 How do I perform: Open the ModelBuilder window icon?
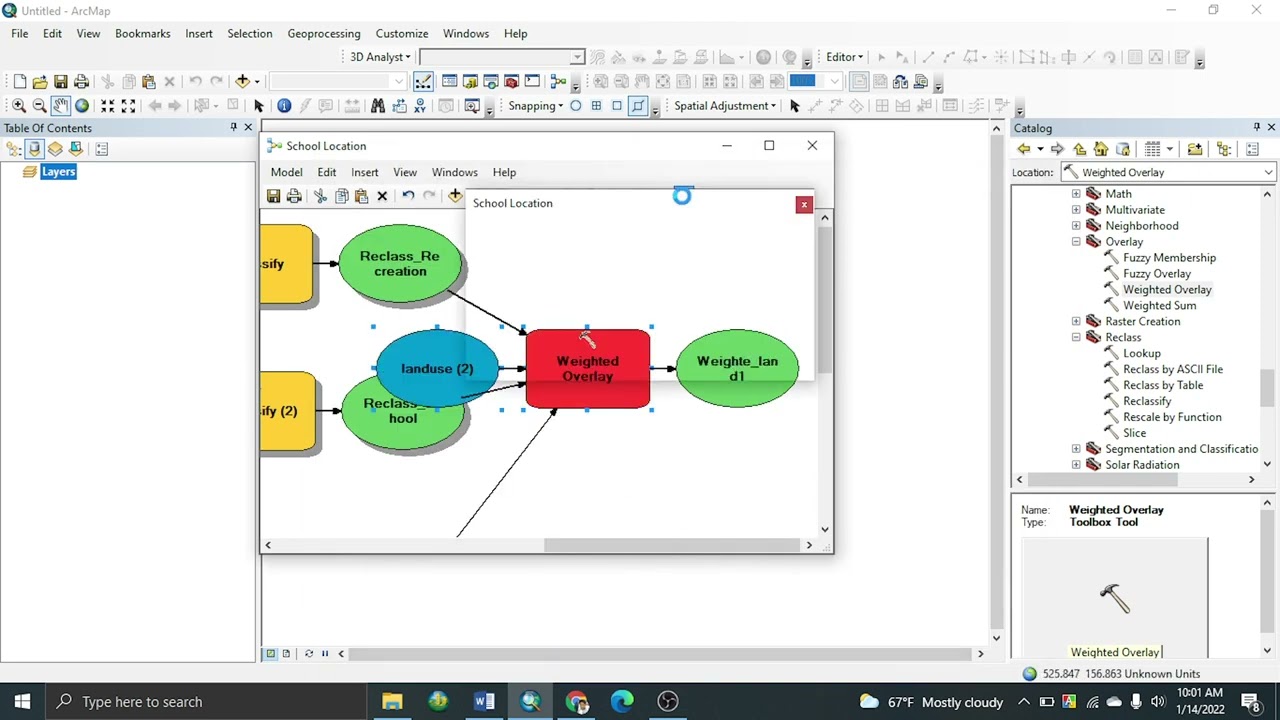(558, 81)
